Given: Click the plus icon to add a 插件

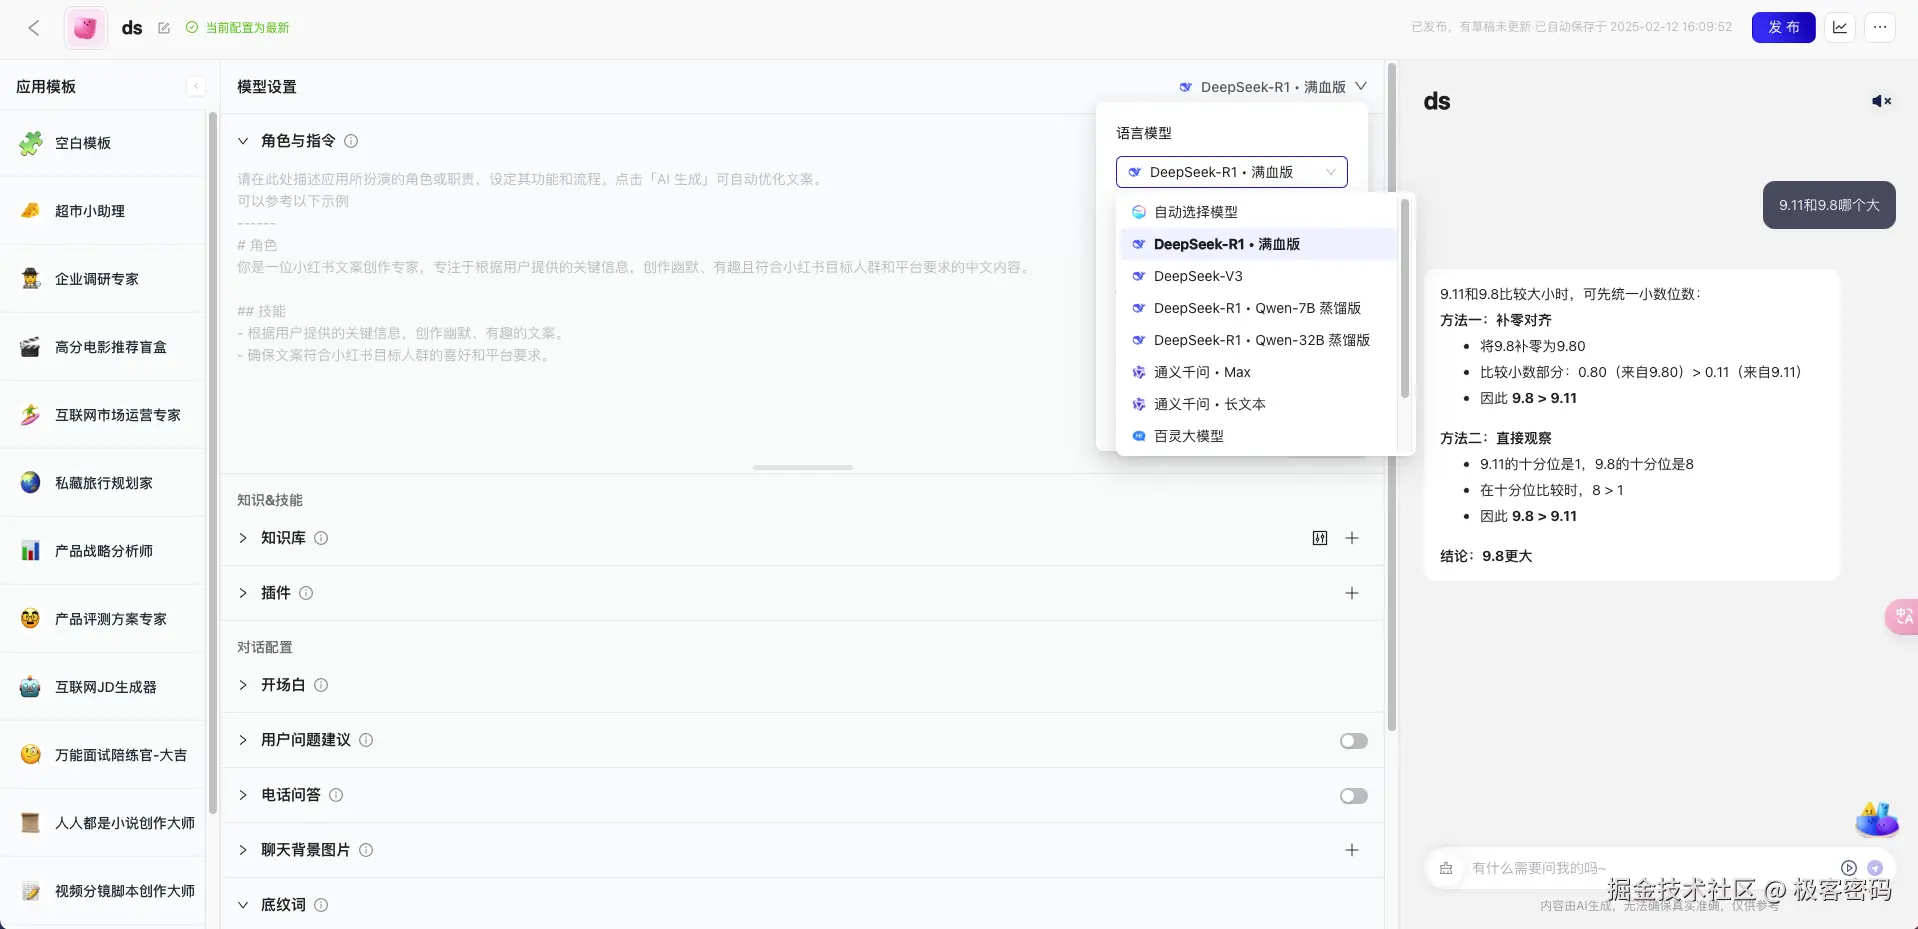Looking at the screenshot, I should [x=1352, y=593].
